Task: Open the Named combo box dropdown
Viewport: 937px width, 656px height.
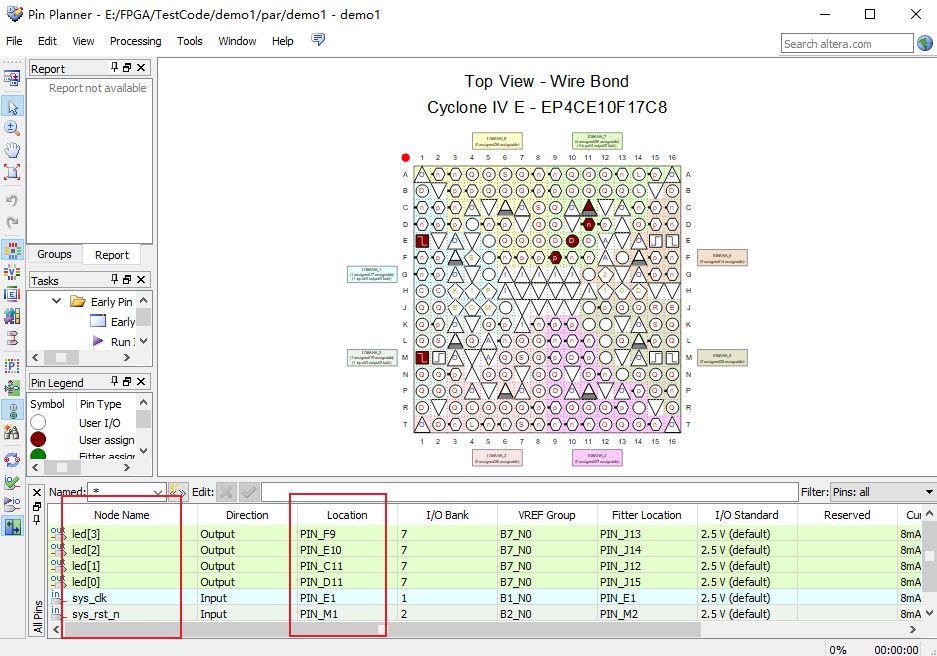Action: click(x=158, y=493)
